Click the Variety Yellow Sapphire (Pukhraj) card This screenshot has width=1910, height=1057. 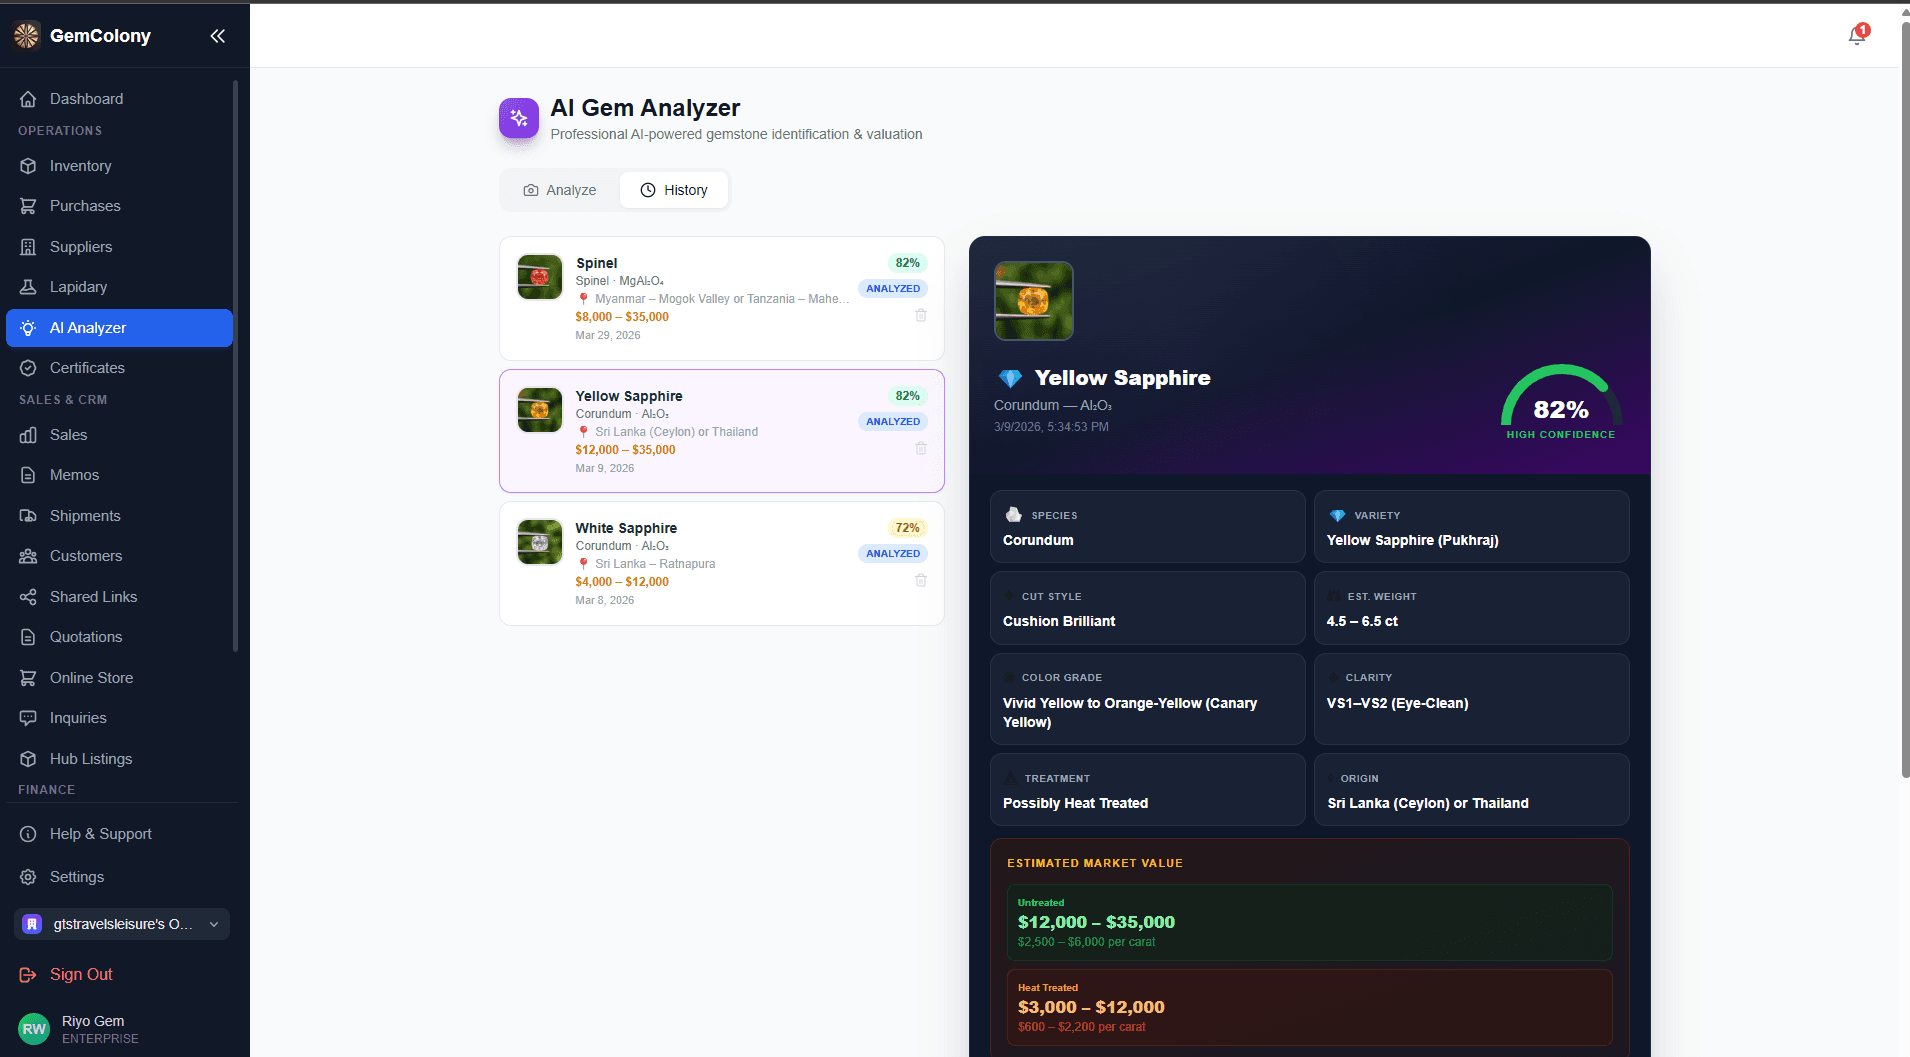coord(1471,527)
